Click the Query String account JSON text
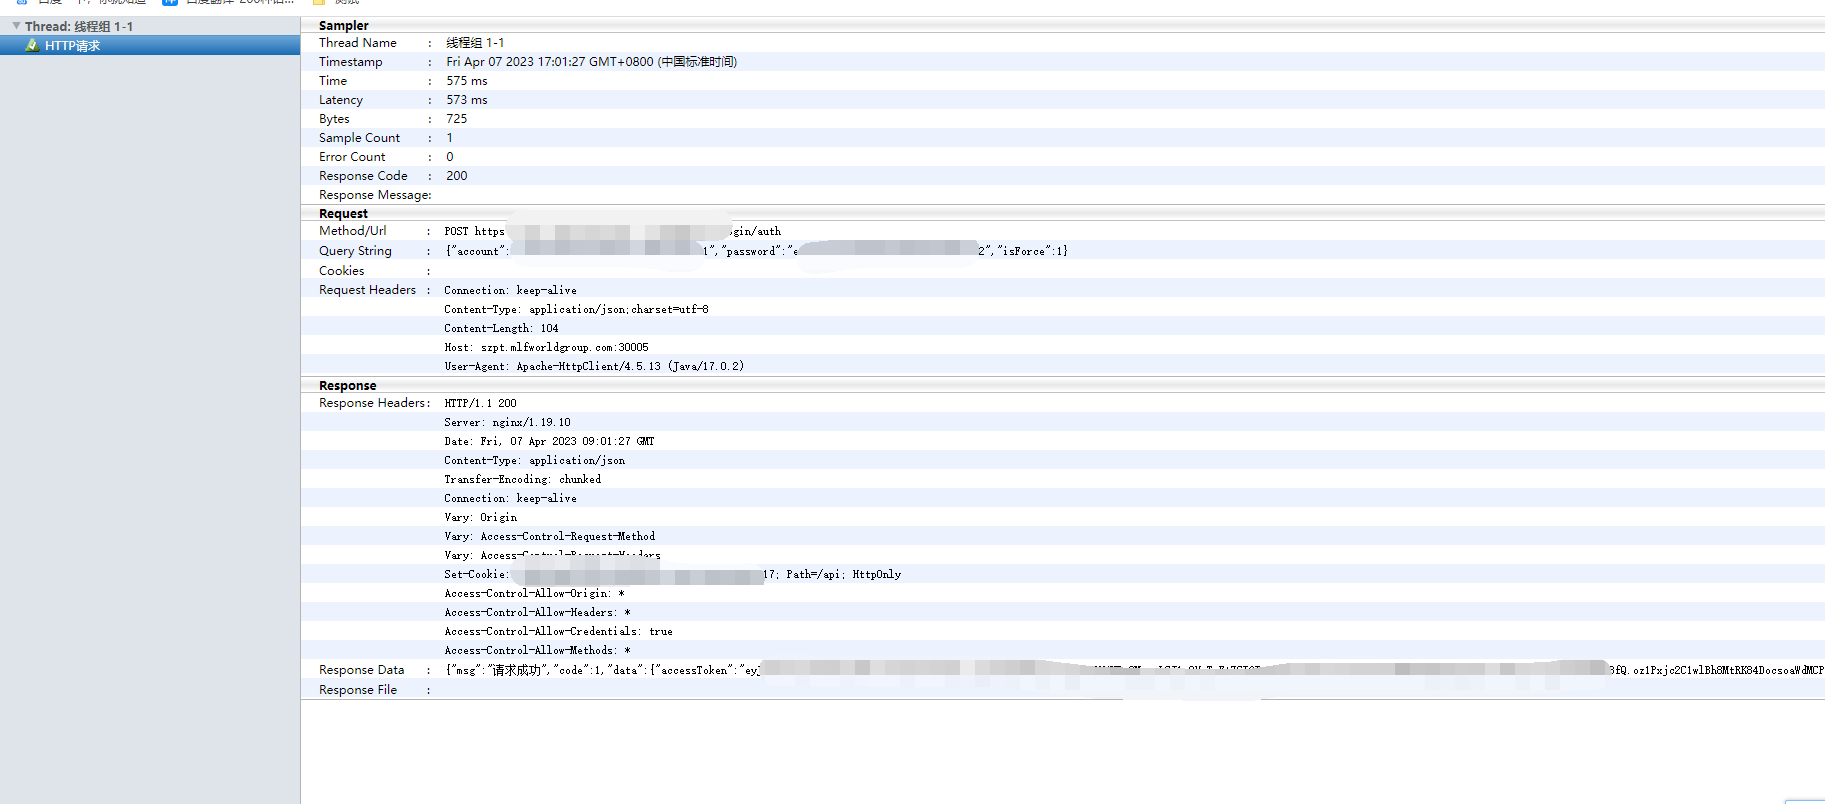The image size is (1825, 804). (756, 251)
